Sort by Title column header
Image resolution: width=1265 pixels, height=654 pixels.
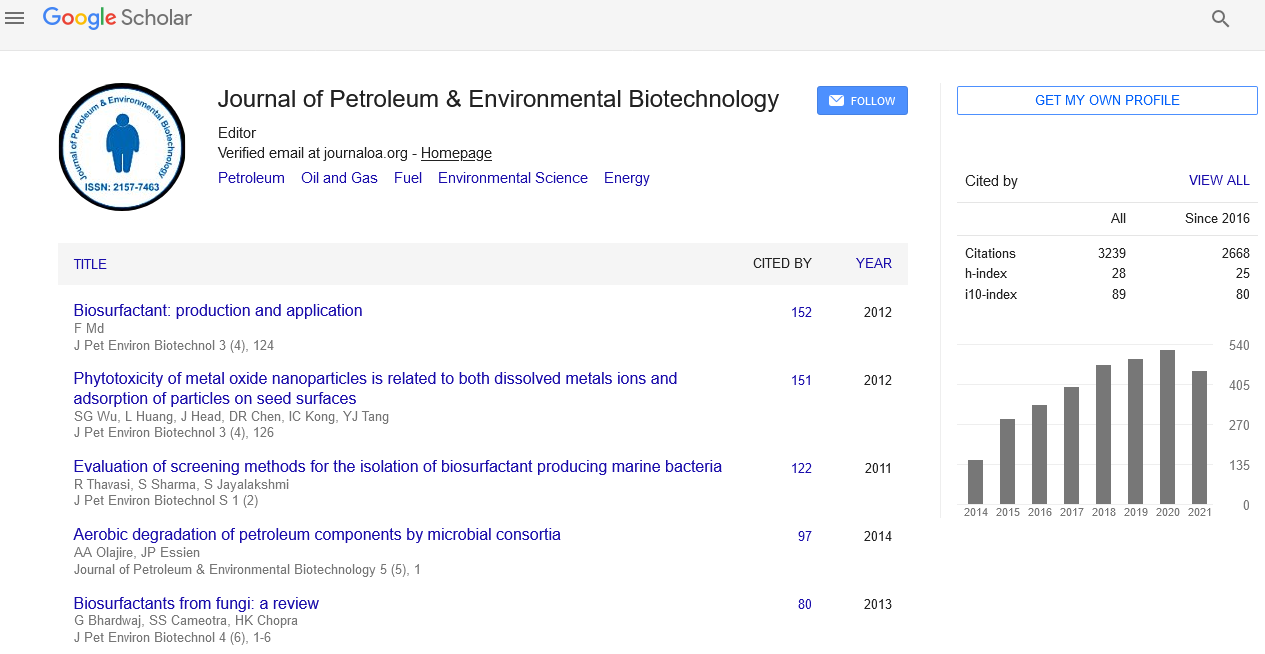[x=90, y=264]
